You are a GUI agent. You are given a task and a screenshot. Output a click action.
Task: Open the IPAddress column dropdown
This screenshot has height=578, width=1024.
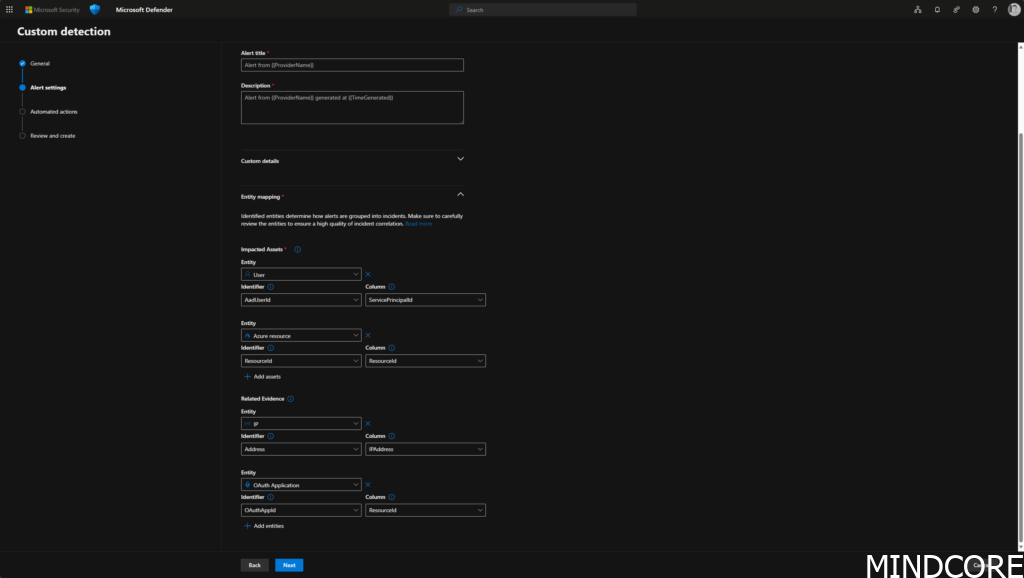(x=425, y=449)
